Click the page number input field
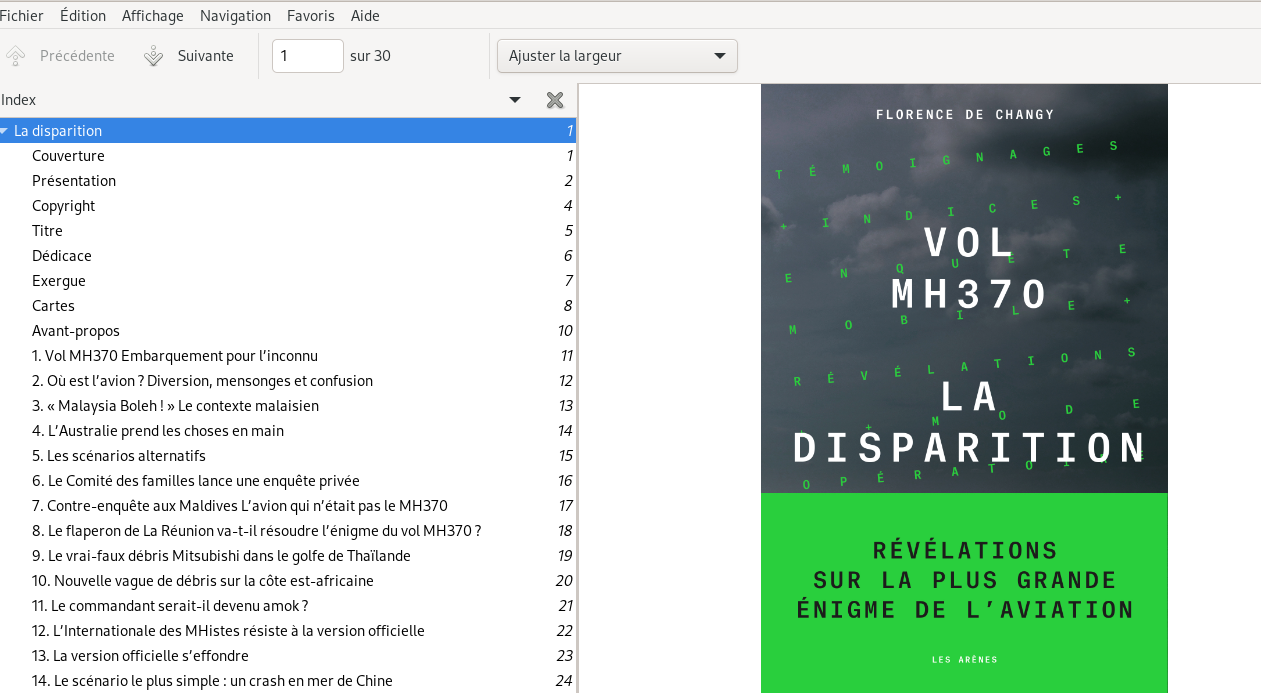 click(x=308, y=56)
